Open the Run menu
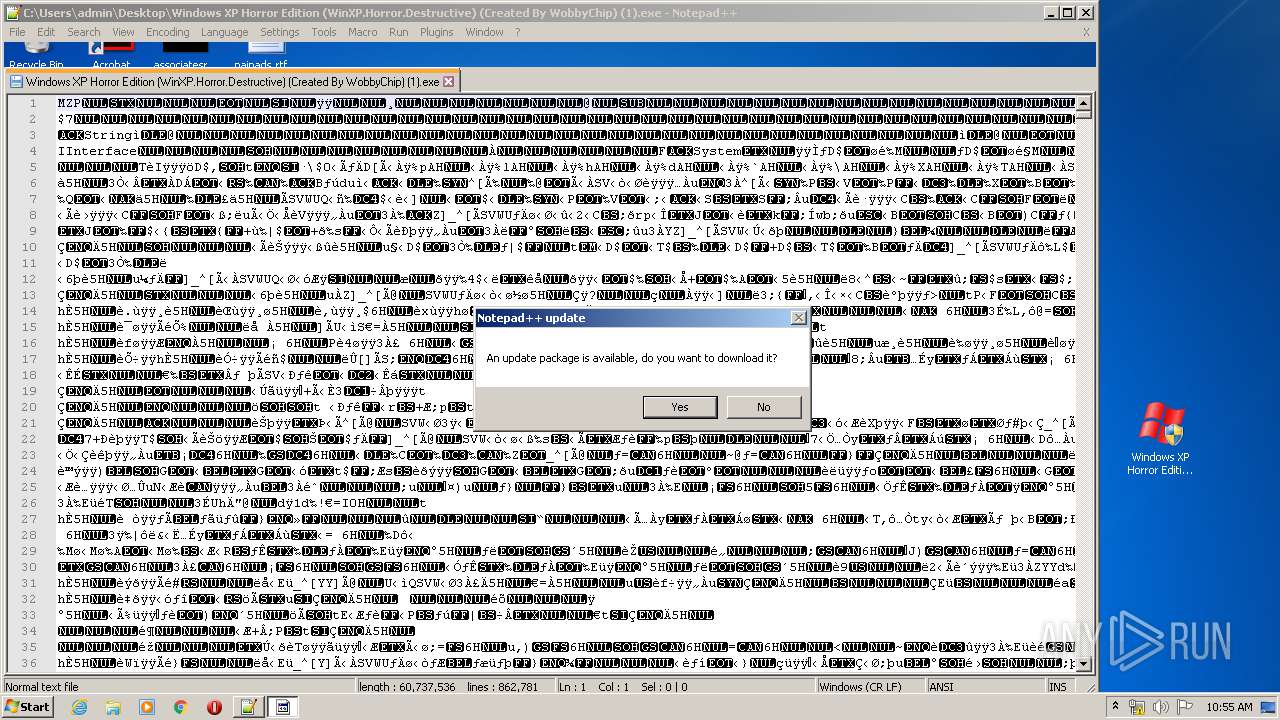 pos(398,32)
